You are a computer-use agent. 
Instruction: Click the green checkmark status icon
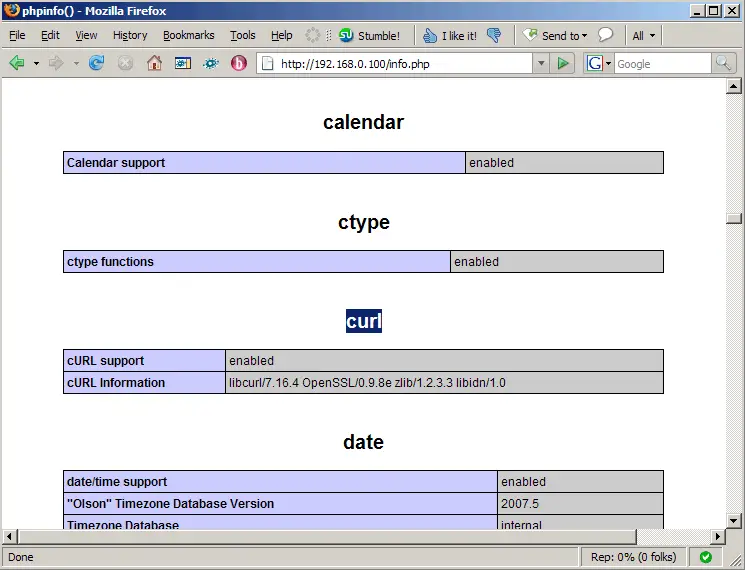point(706,557)
